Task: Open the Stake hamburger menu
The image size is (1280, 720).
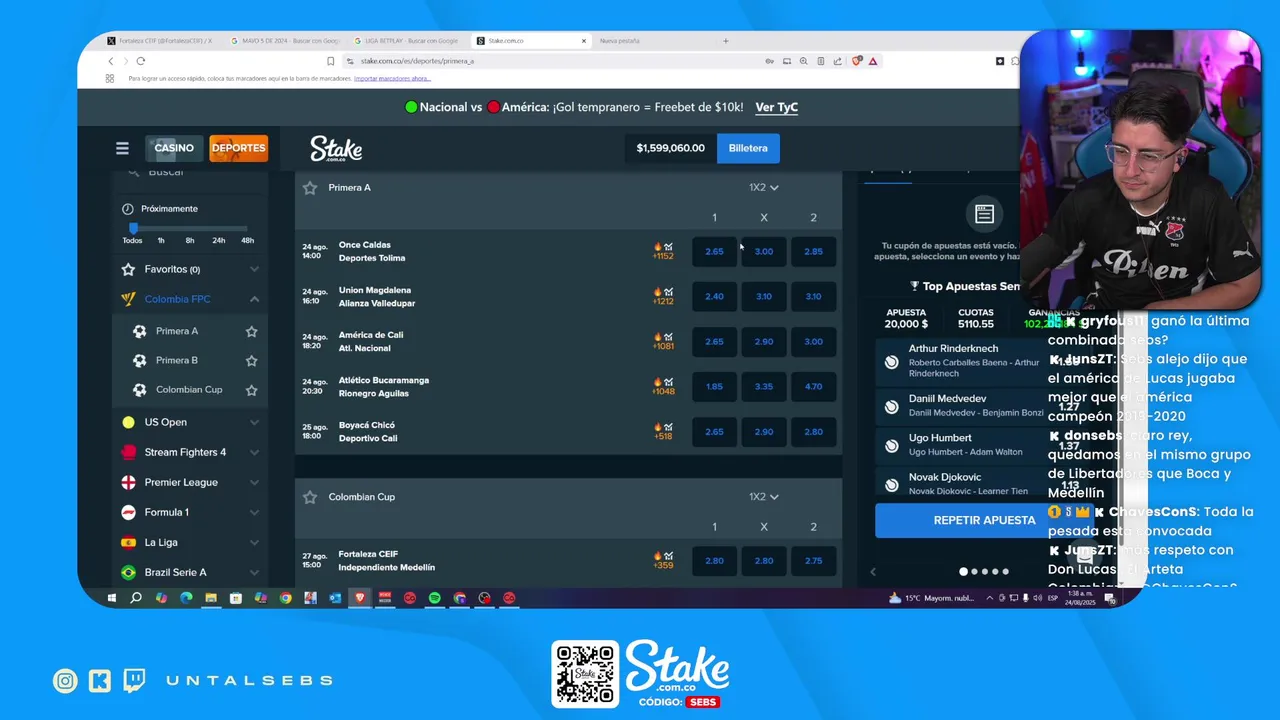Action: coord(122,148)
